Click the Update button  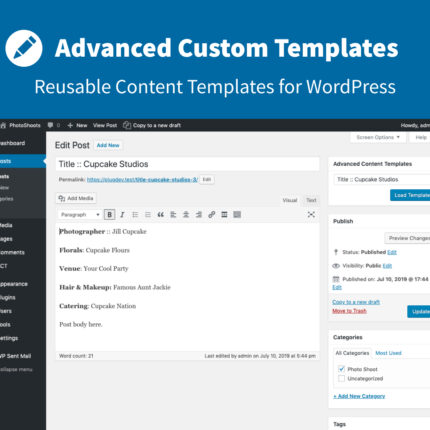click(419, 311)
